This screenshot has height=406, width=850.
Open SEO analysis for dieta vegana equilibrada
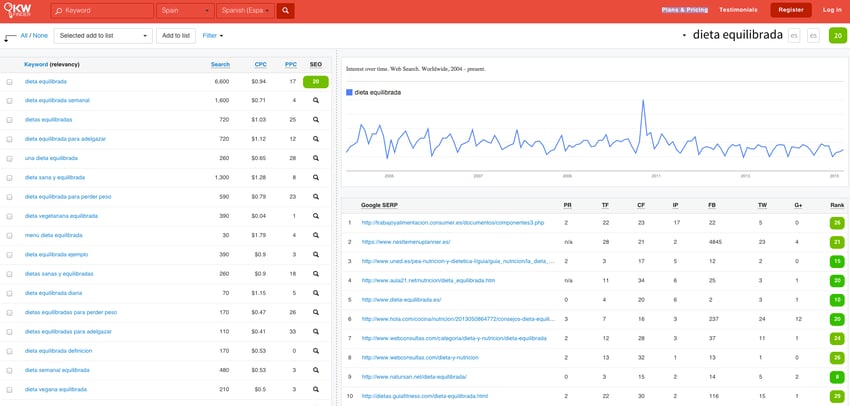click(315, 389)
